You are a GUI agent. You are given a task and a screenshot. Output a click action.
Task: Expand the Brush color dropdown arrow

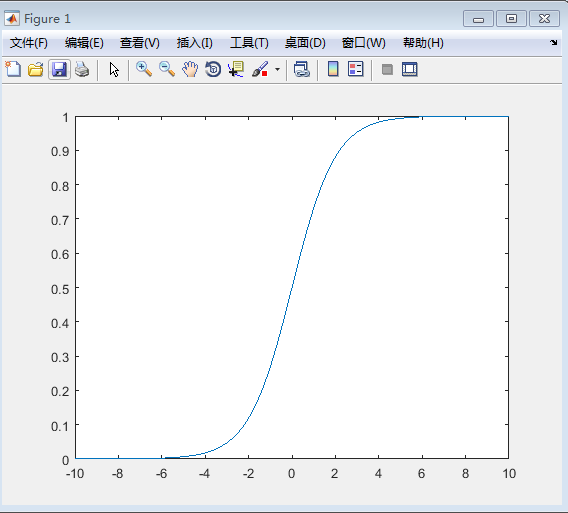(x=277, y=69)
